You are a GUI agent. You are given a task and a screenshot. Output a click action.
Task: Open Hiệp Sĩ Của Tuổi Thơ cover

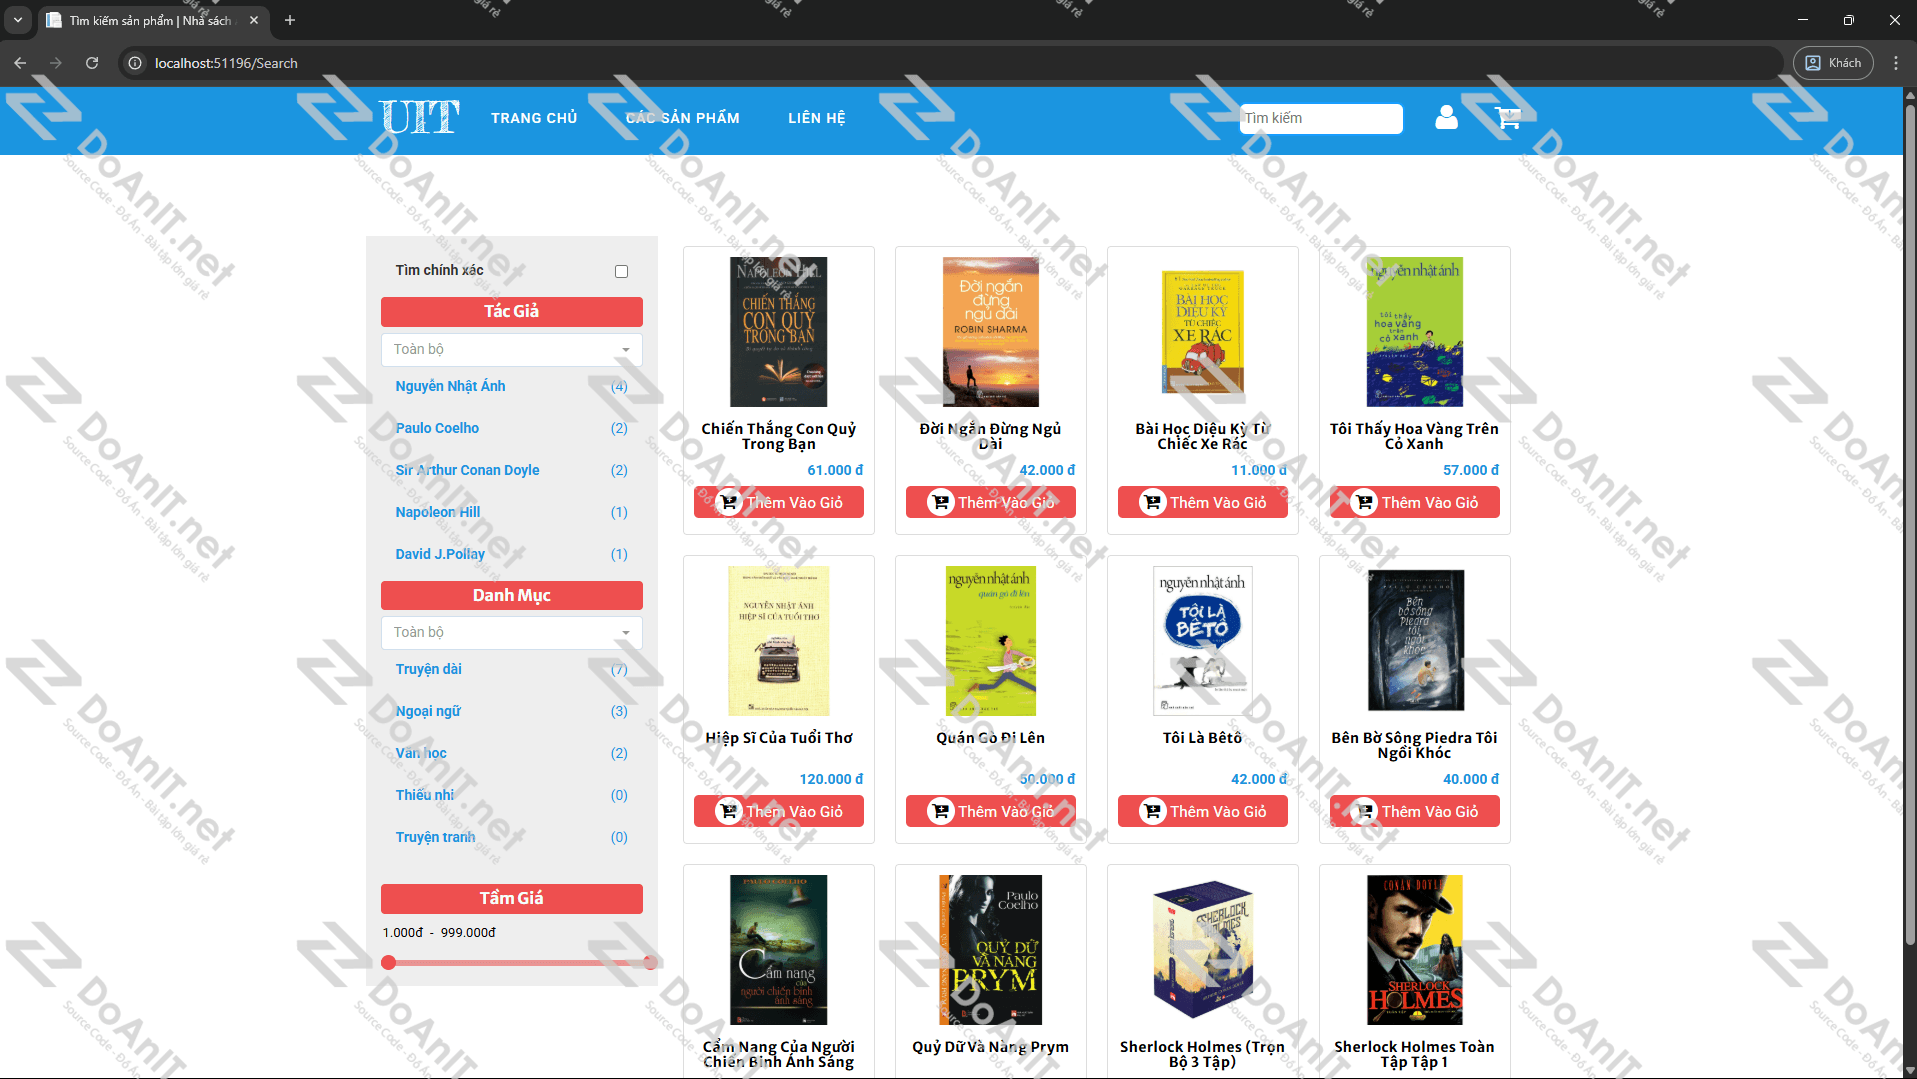(x=779, y=641)
